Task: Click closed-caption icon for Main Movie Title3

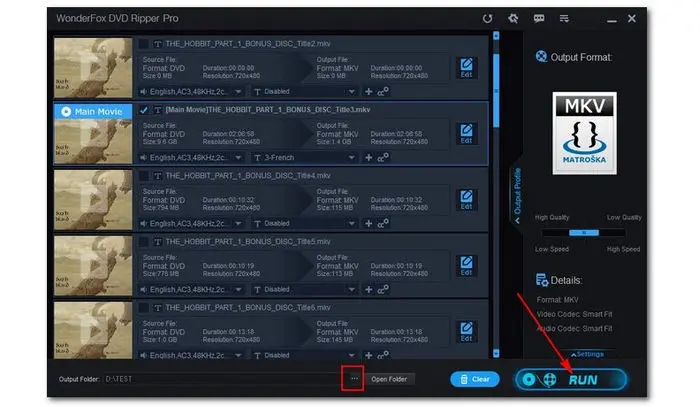Action: [383, 158]
